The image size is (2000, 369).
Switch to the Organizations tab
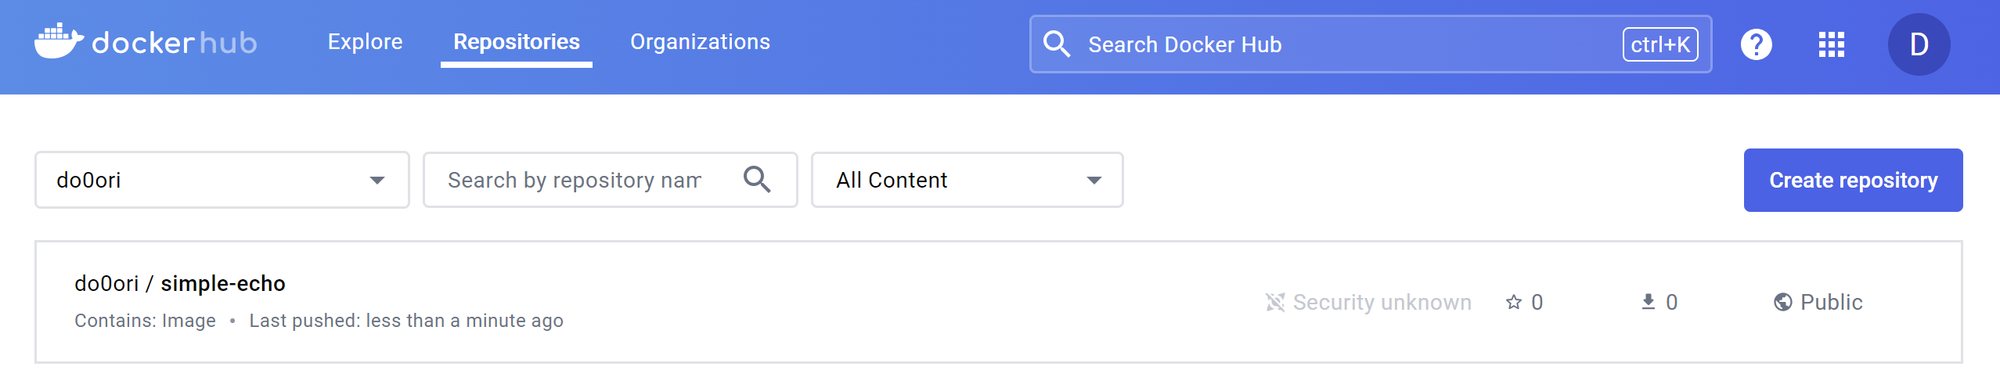click(x=700, y=42)
